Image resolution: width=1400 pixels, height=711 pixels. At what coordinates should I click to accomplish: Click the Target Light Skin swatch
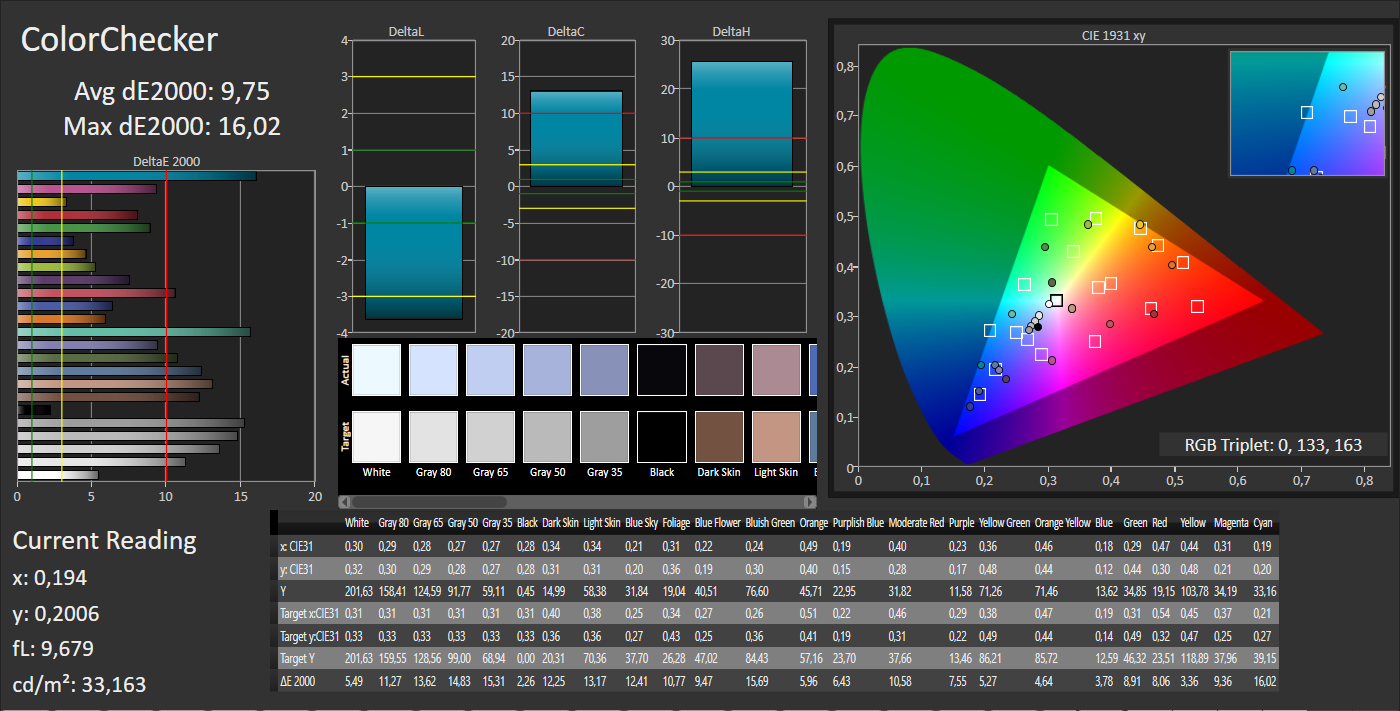777,437
